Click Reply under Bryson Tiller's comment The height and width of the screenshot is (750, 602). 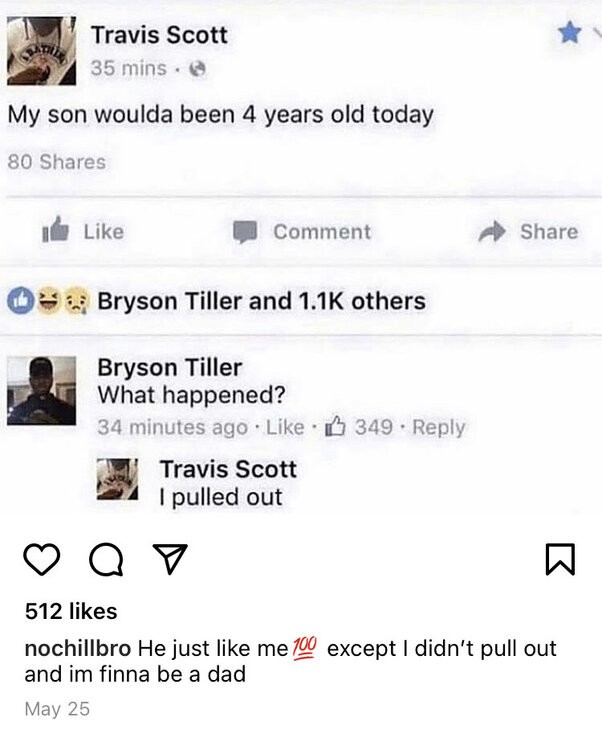click(439, 427)
